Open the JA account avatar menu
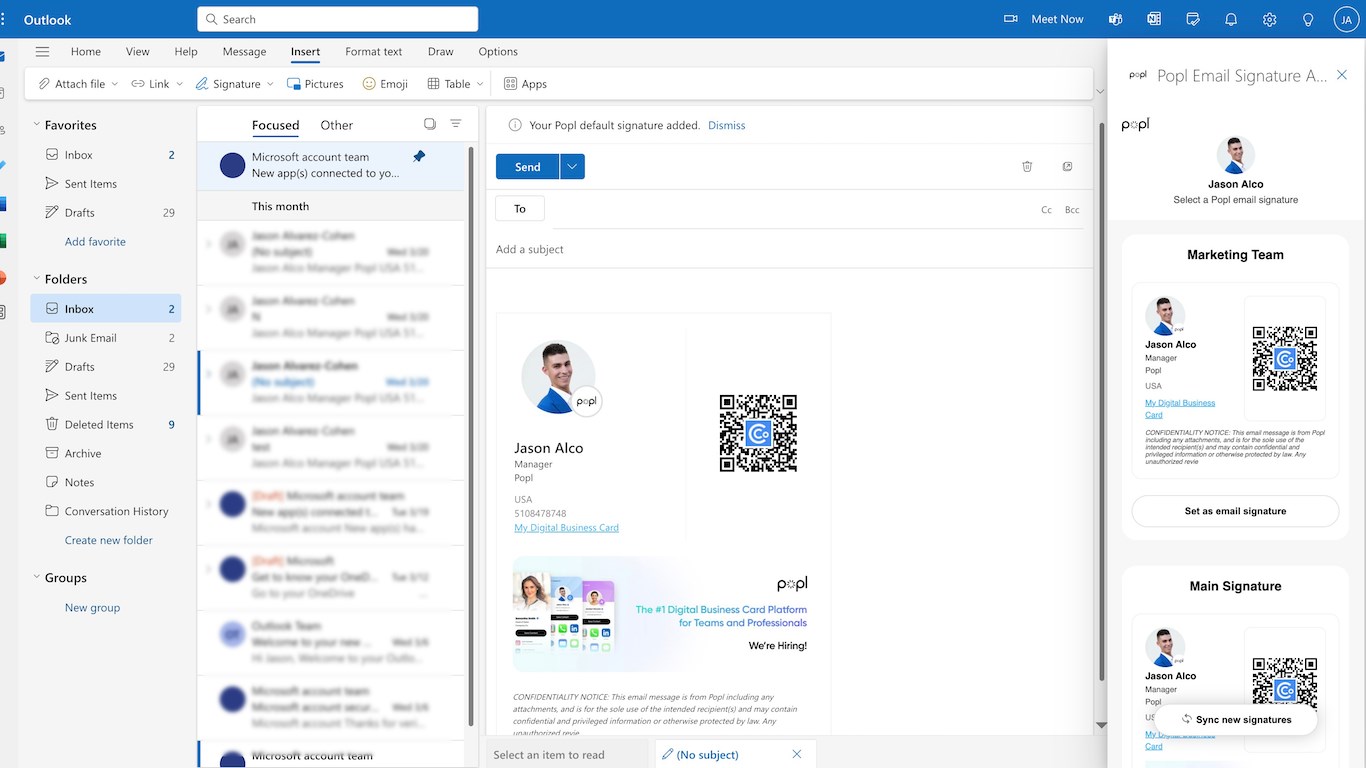The image size is (1366, 768). (1346, 19)
